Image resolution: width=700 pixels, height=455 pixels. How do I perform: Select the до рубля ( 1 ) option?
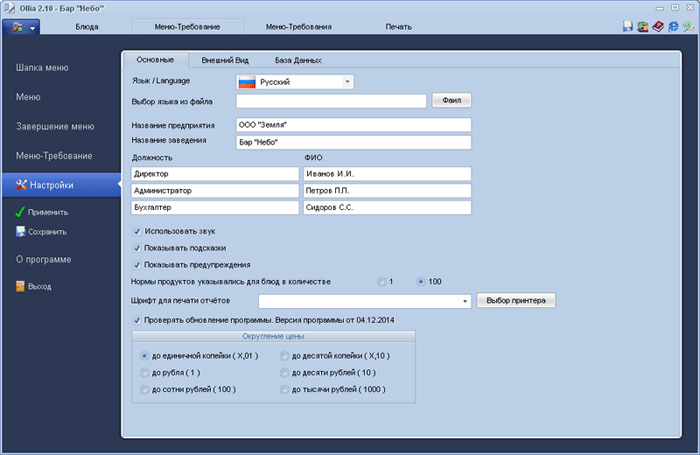(146, 372)
